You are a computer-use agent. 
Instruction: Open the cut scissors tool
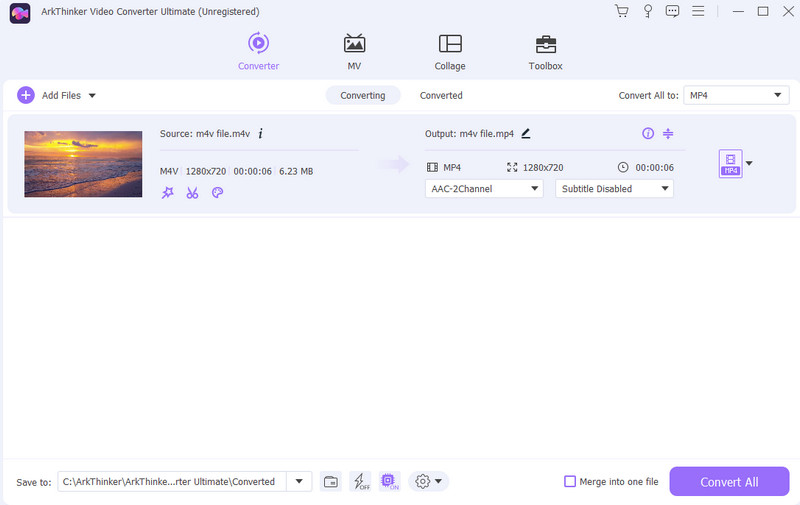192,192
